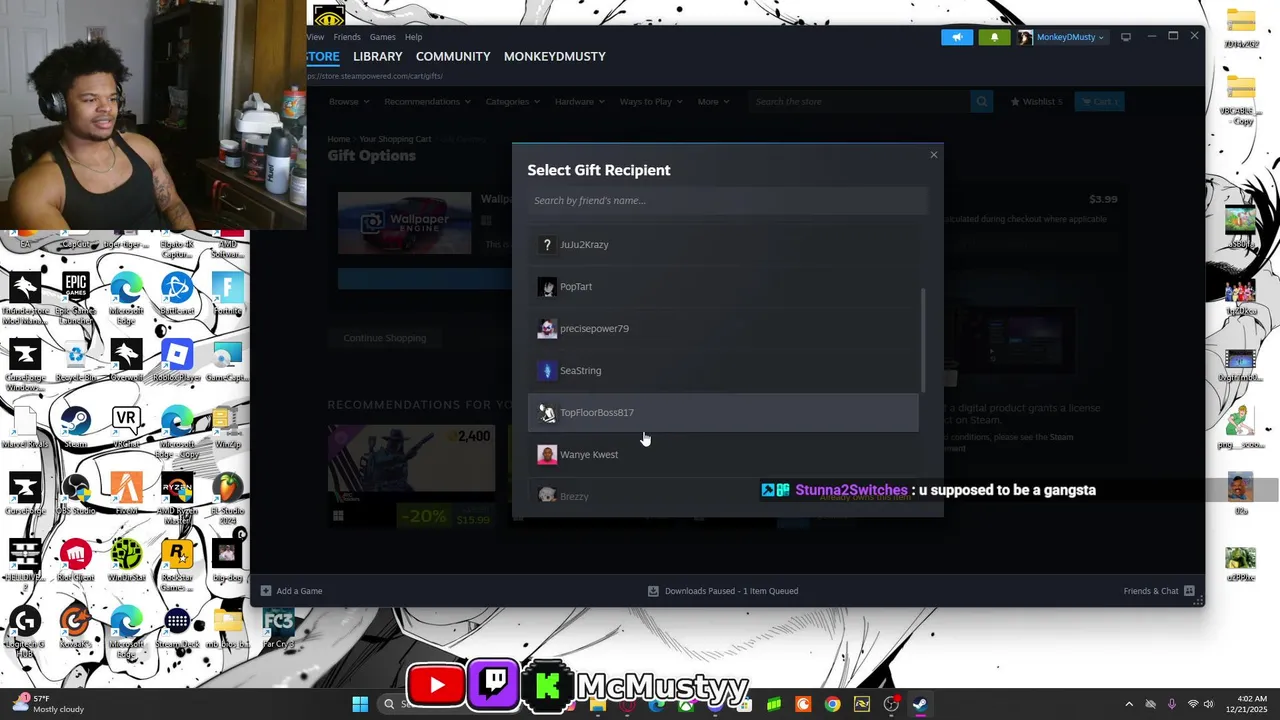Go to Steam COMMUNITY tab

453,57
